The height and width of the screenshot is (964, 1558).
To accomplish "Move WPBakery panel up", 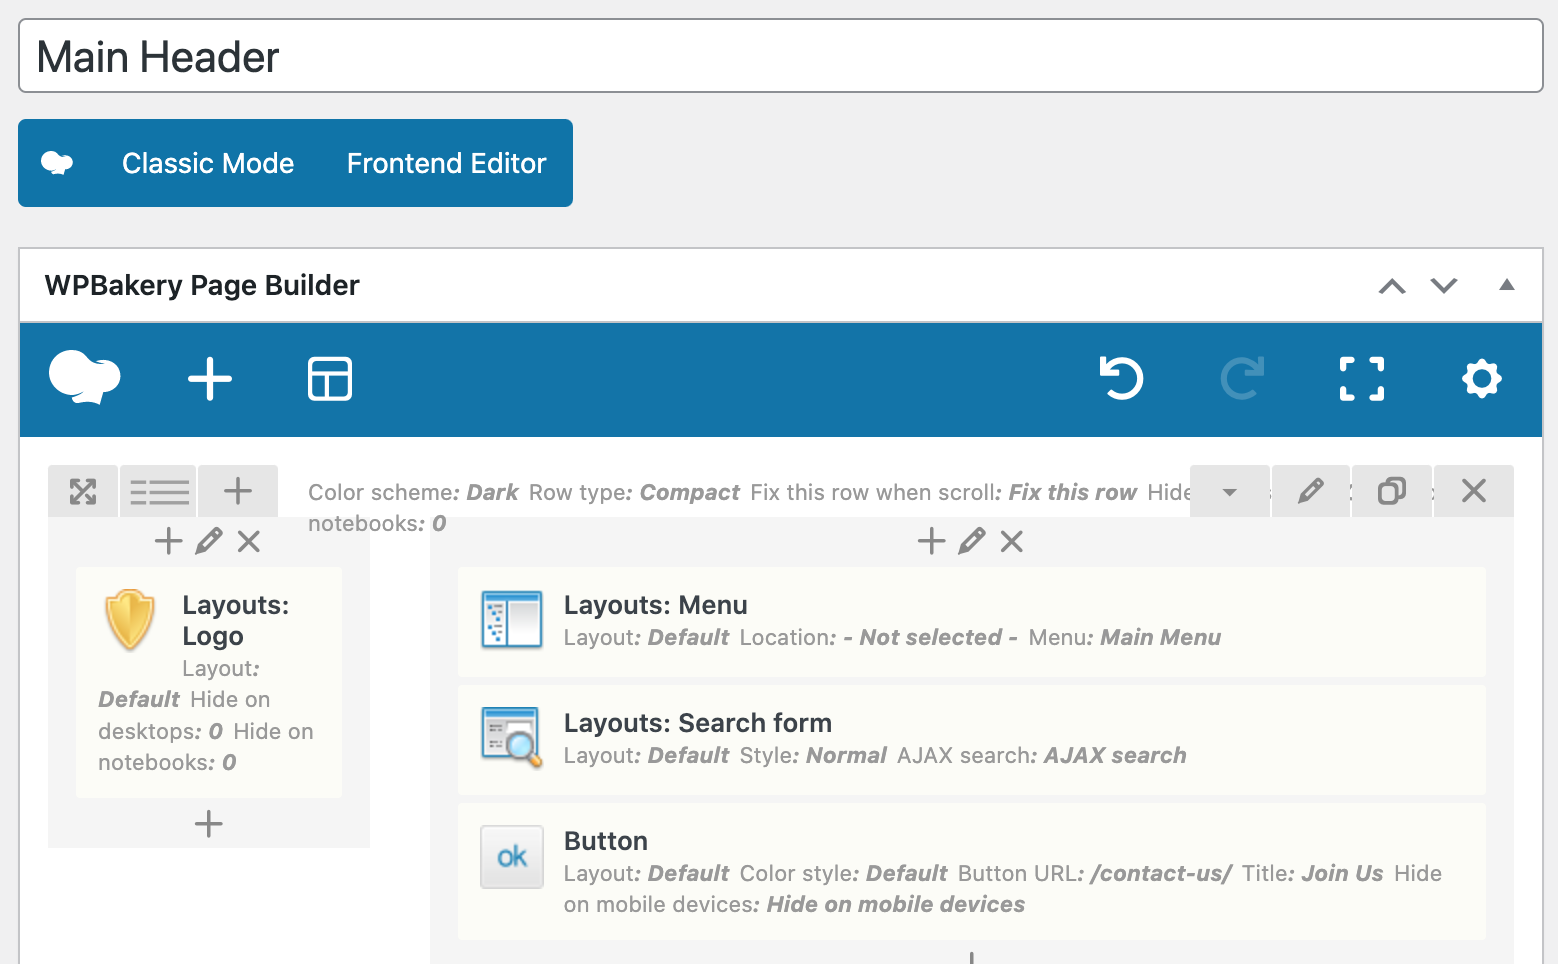I will coord(1392,286).
